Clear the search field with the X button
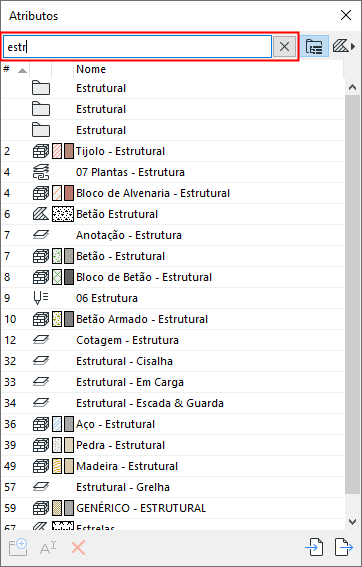This screenshot has height=567, width=362. [284, 46]
